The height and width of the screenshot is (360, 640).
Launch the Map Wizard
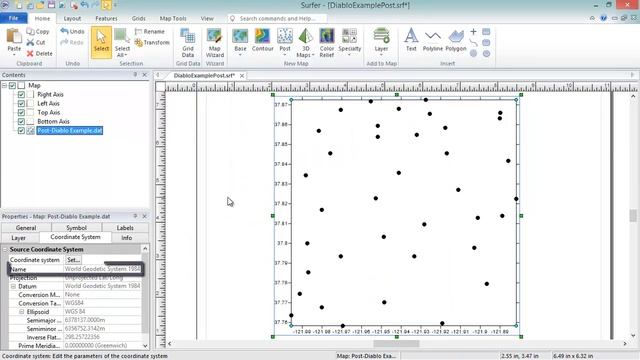(x=215, y=43)
